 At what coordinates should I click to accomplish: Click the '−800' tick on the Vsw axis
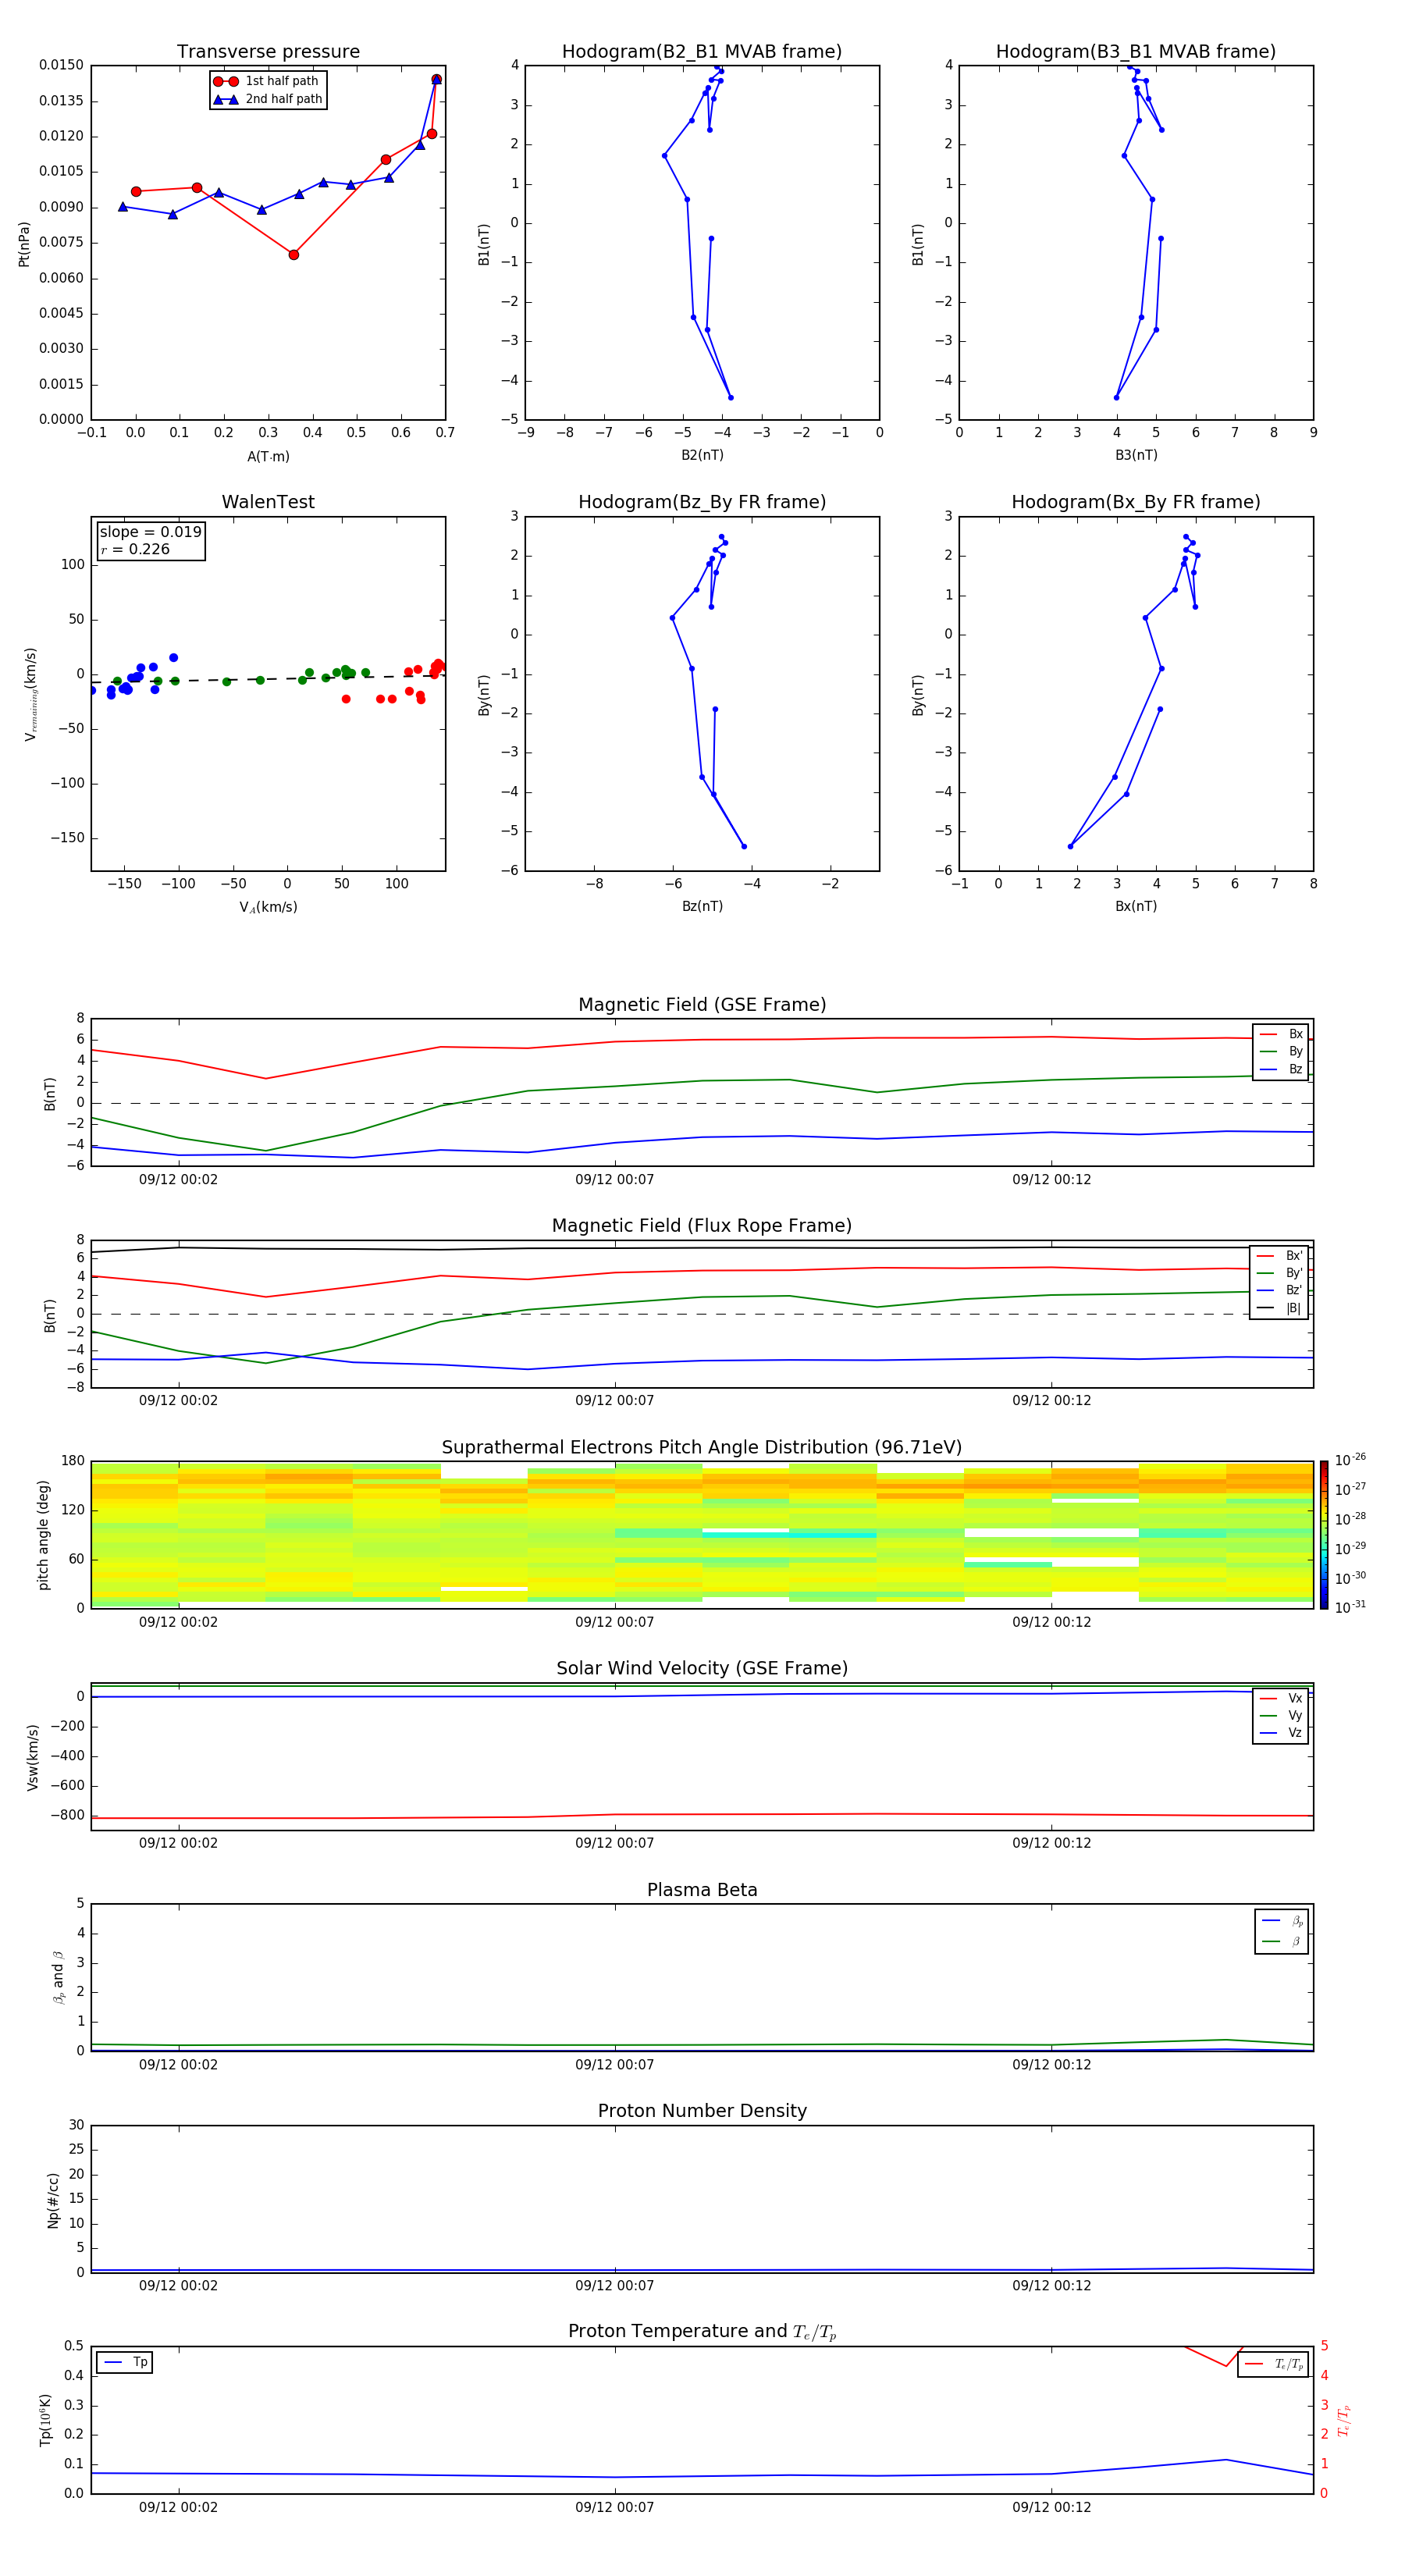(x=67, y=1815)
